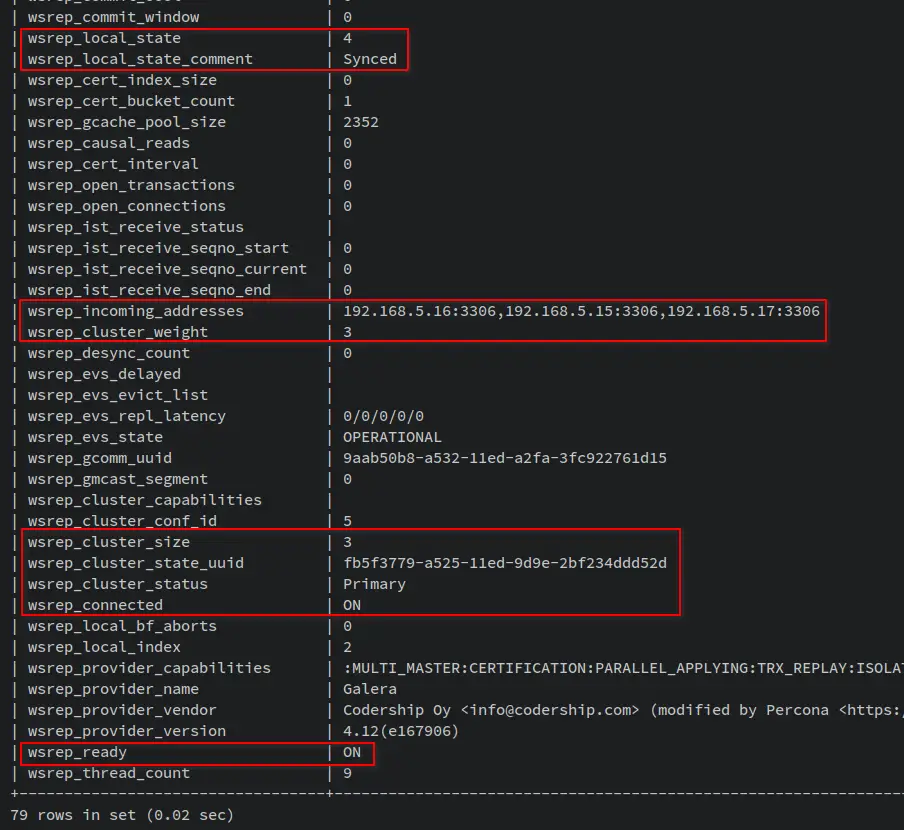Image resolution: width=904 pixels, height=830 pixels.
Task: Click the wsrep_connected variable name
Action: pos(95,605)
